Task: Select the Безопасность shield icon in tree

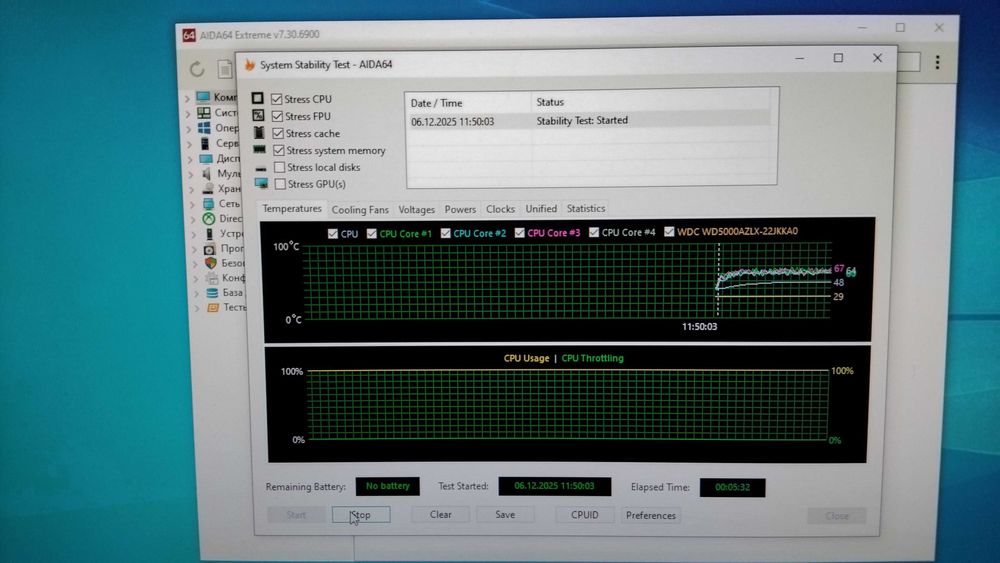Action: (210, 263)
